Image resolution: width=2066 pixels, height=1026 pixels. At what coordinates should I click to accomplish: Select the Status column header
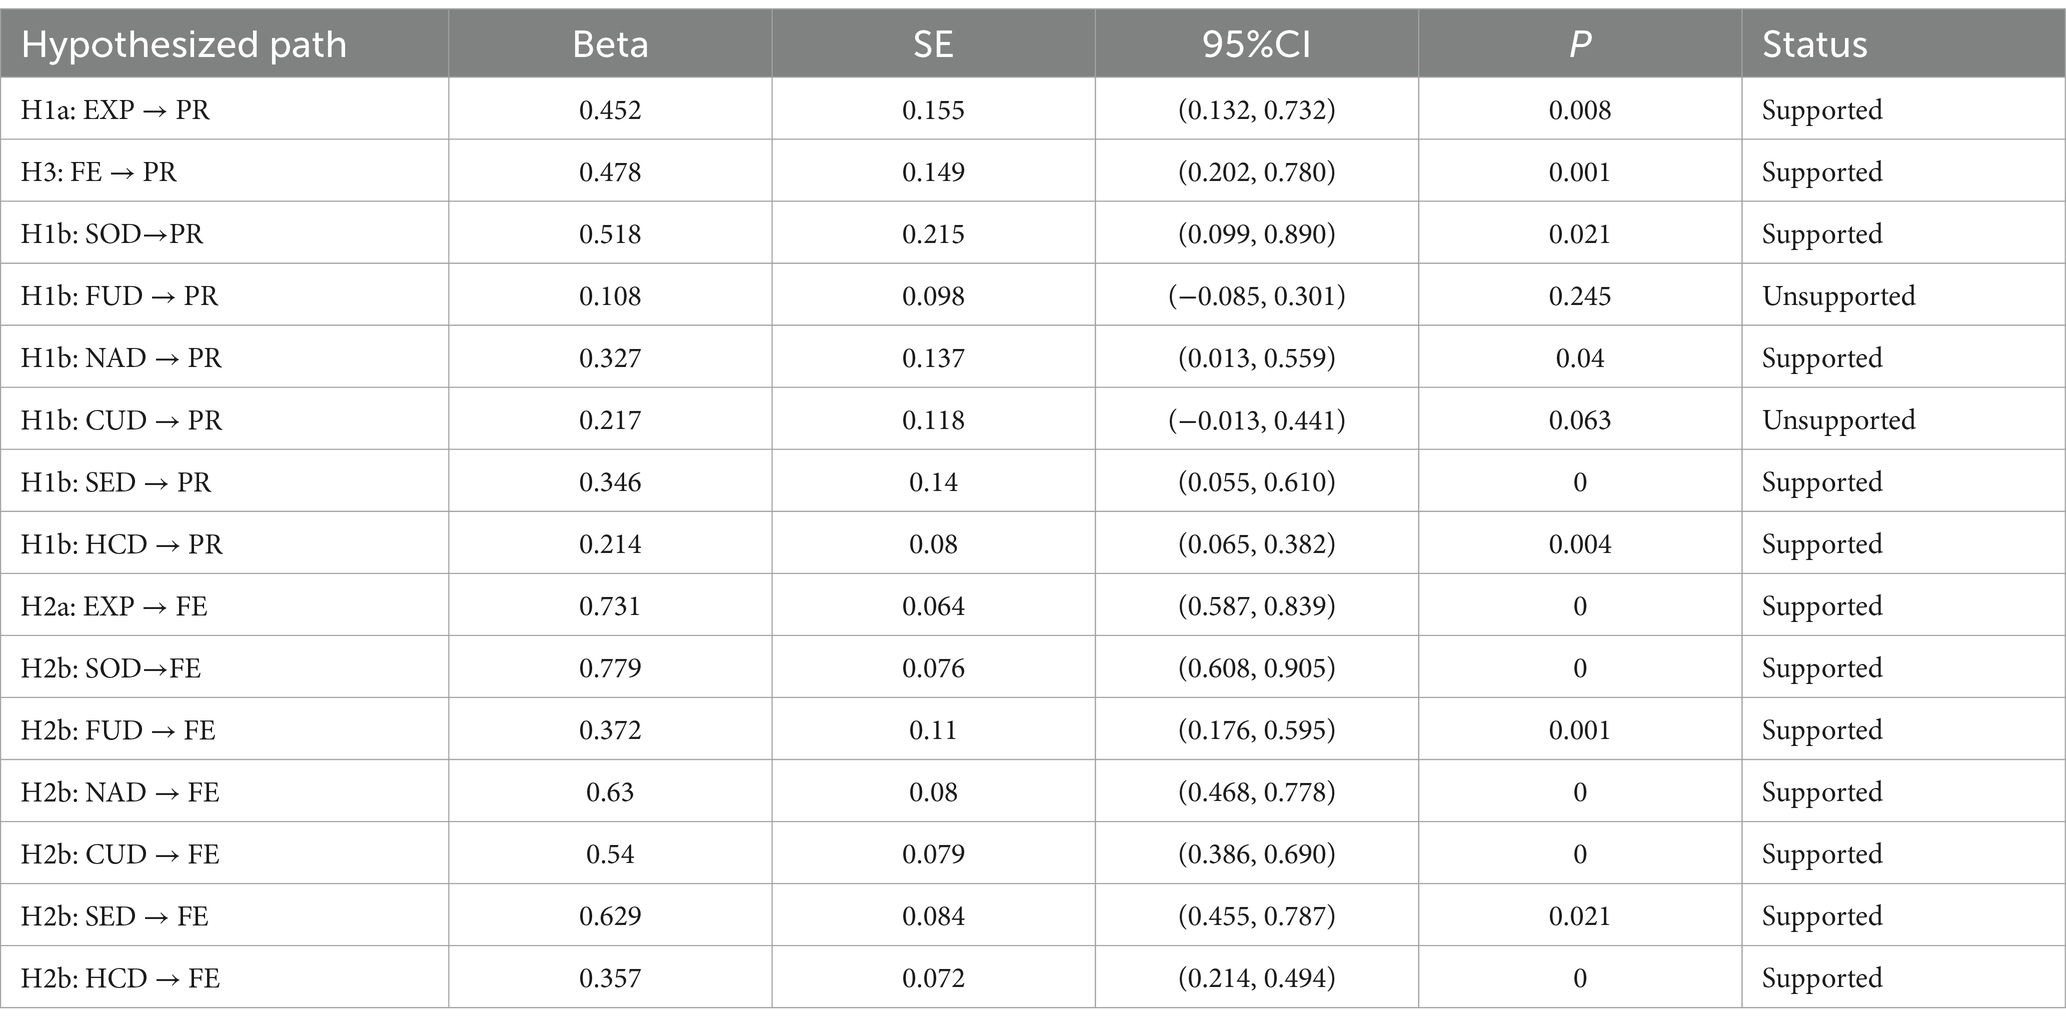tap(1814, 45)
